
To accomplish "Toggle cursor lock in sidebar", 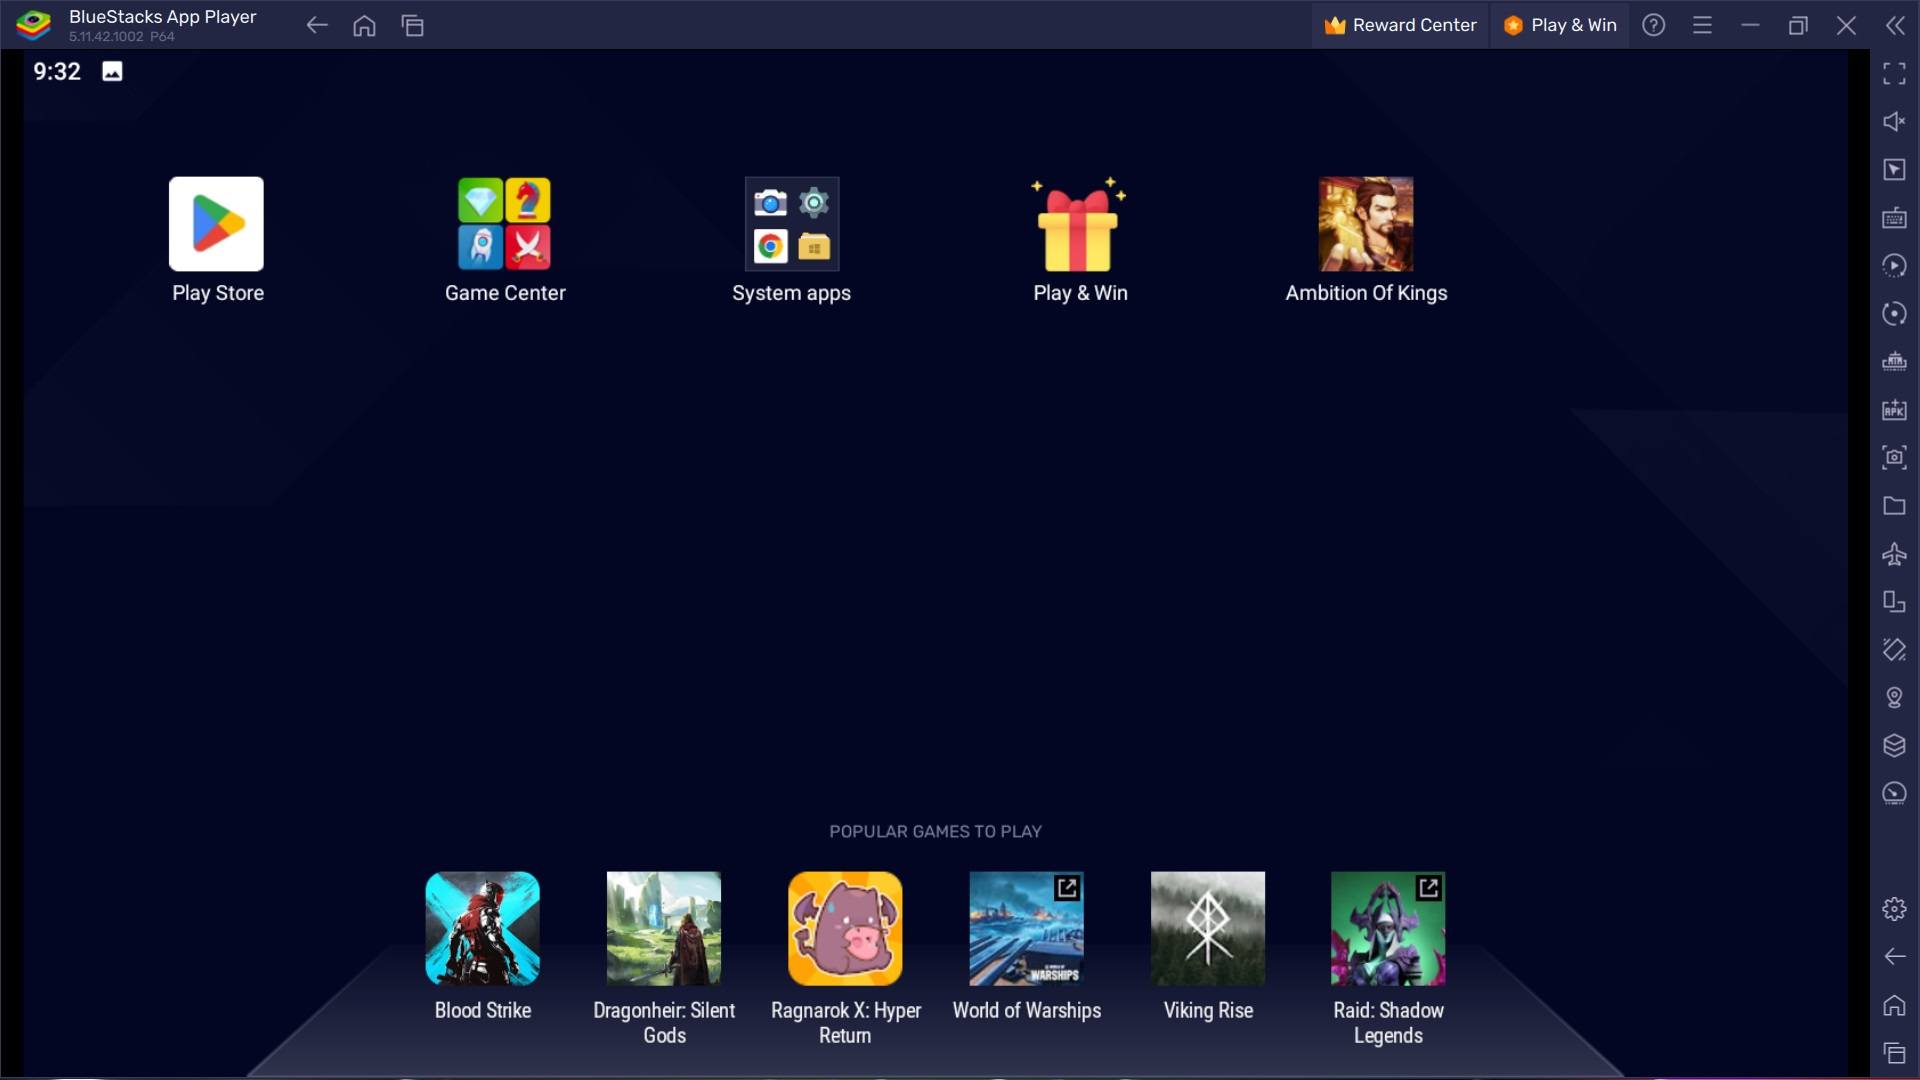I will (1894, 169).
